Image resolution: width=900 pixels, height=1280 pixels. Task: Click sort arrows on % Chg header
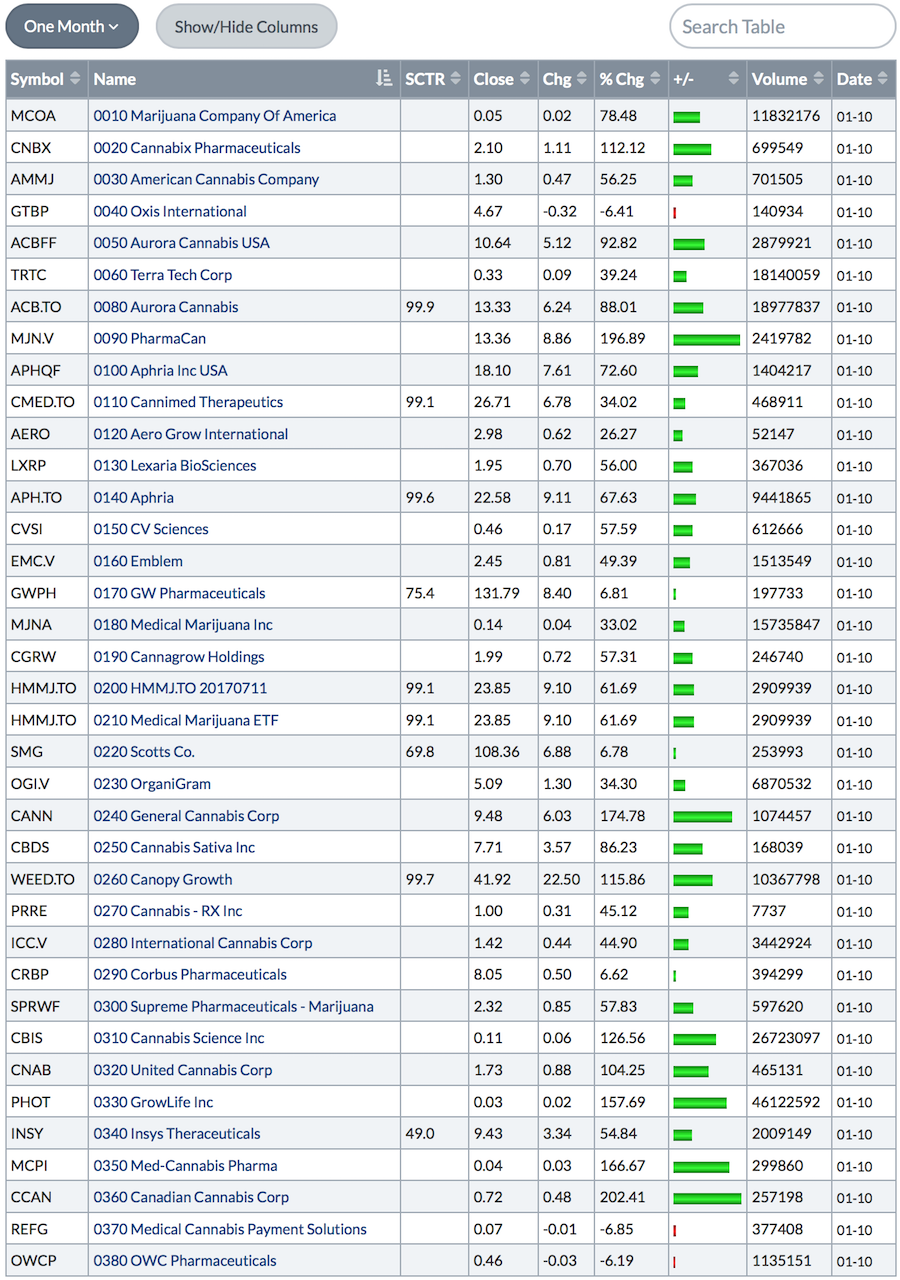click(655, 79)
